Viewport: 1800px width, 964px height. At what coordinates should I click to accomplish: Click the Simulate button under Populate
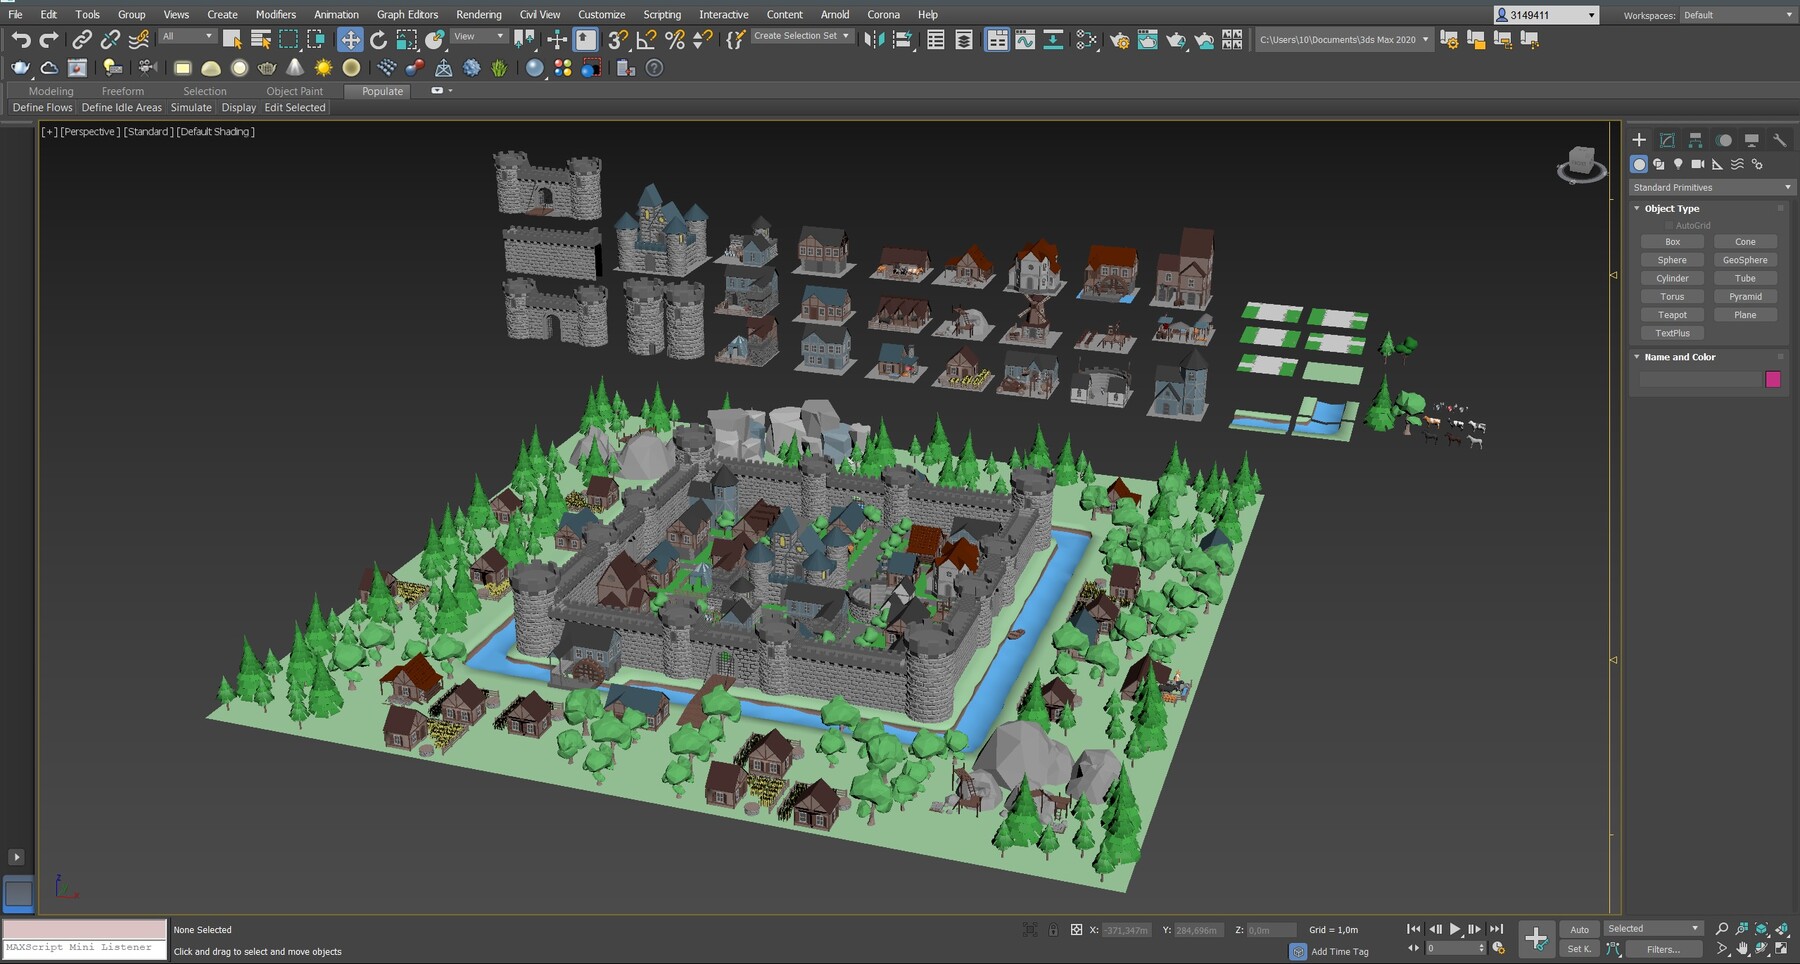191,107
